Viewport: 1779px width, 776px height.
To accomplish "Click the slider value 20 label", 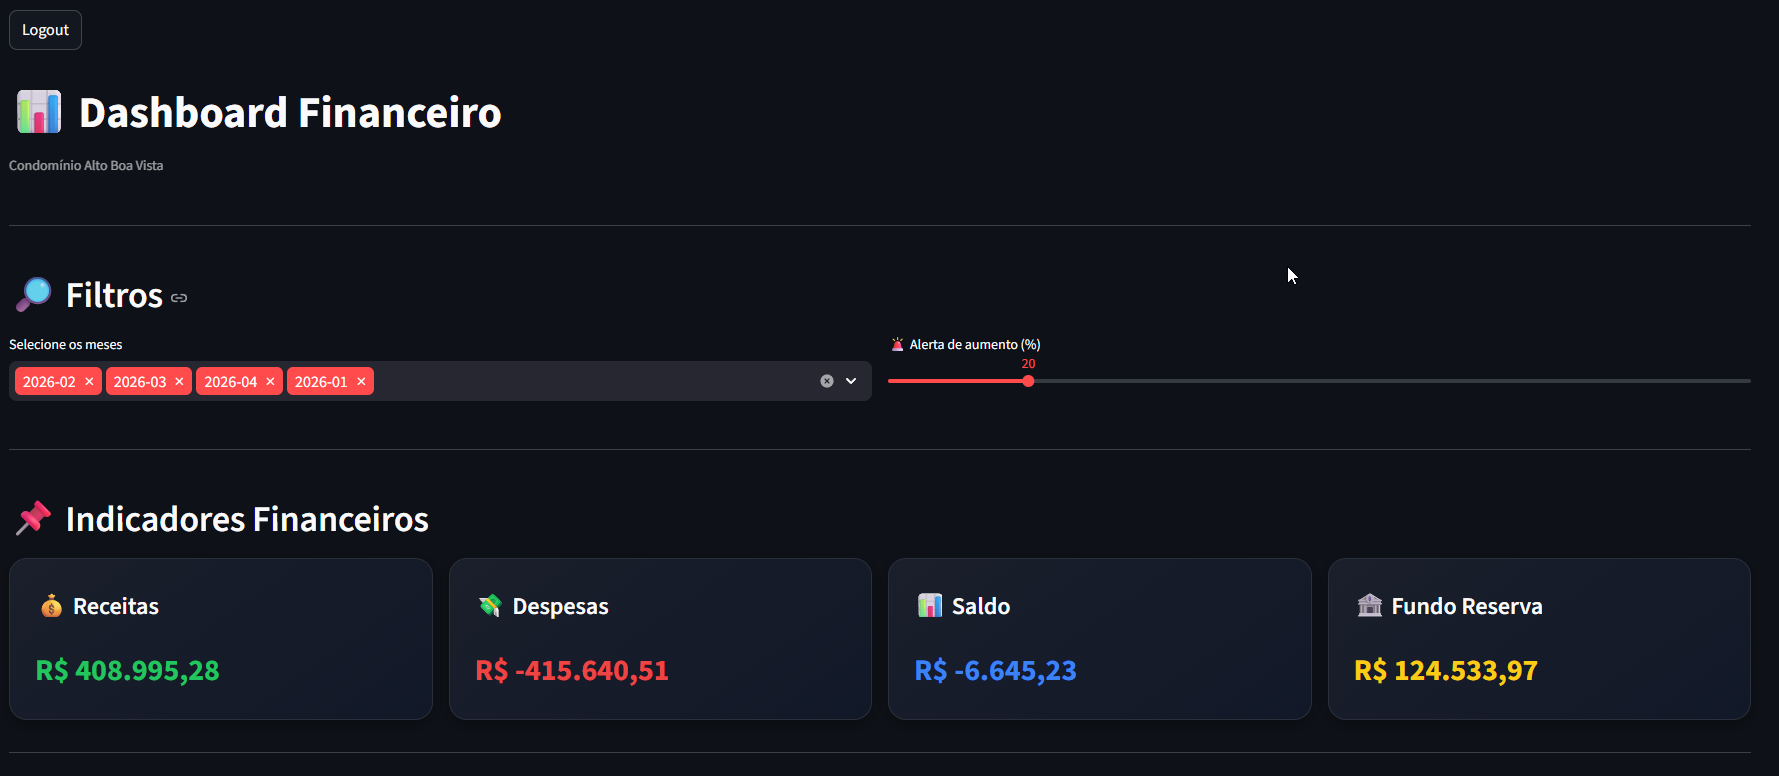I will [x=1028, y=364].
